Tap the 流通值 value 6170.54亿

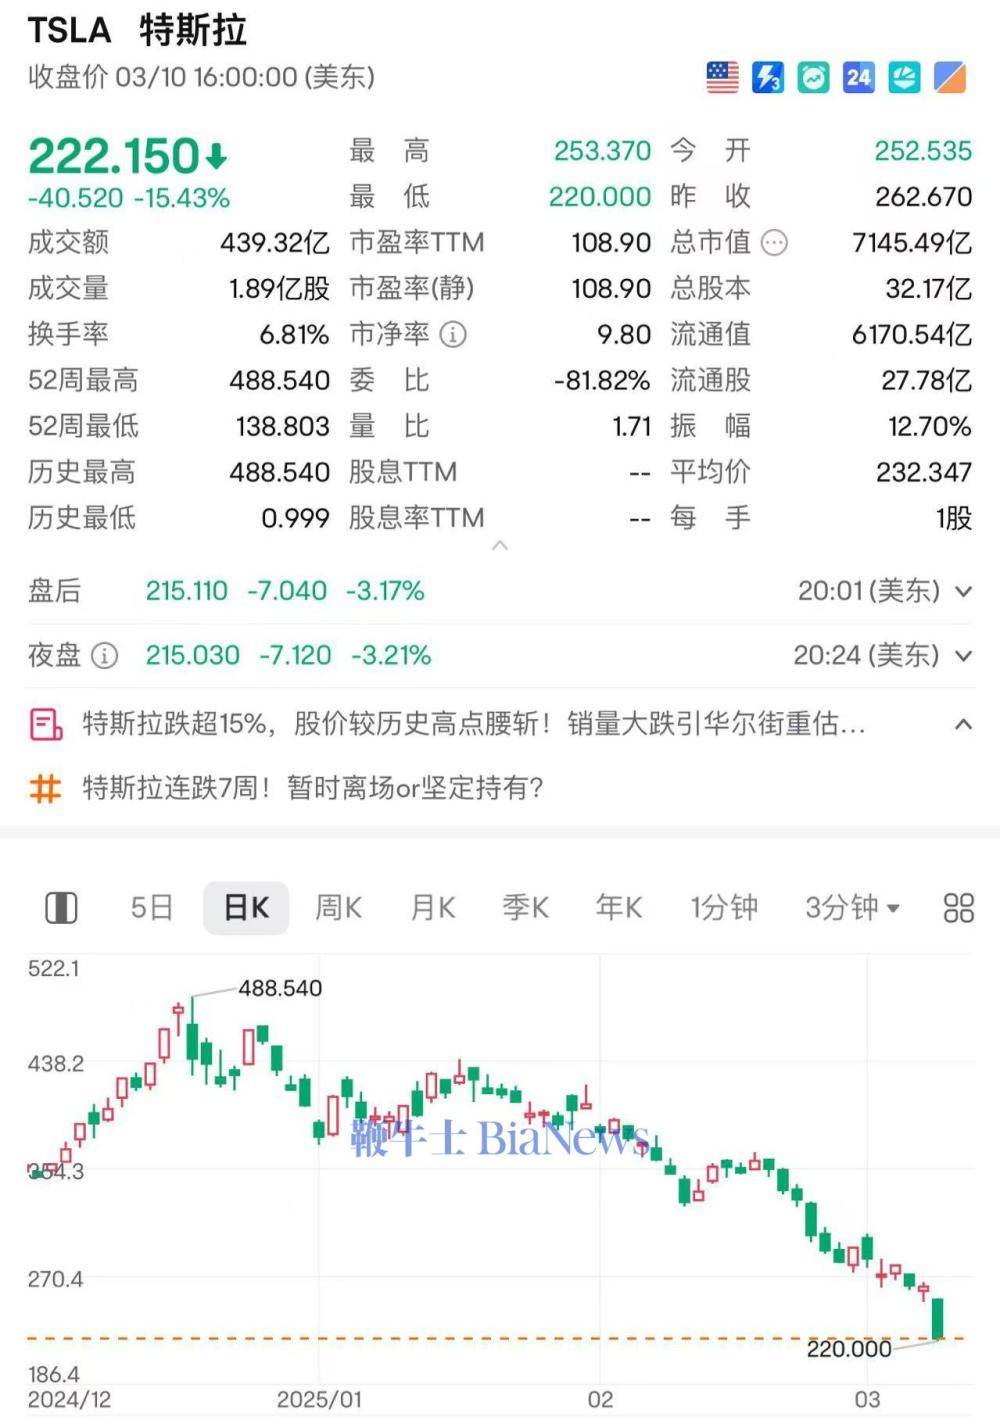[911, 335]
